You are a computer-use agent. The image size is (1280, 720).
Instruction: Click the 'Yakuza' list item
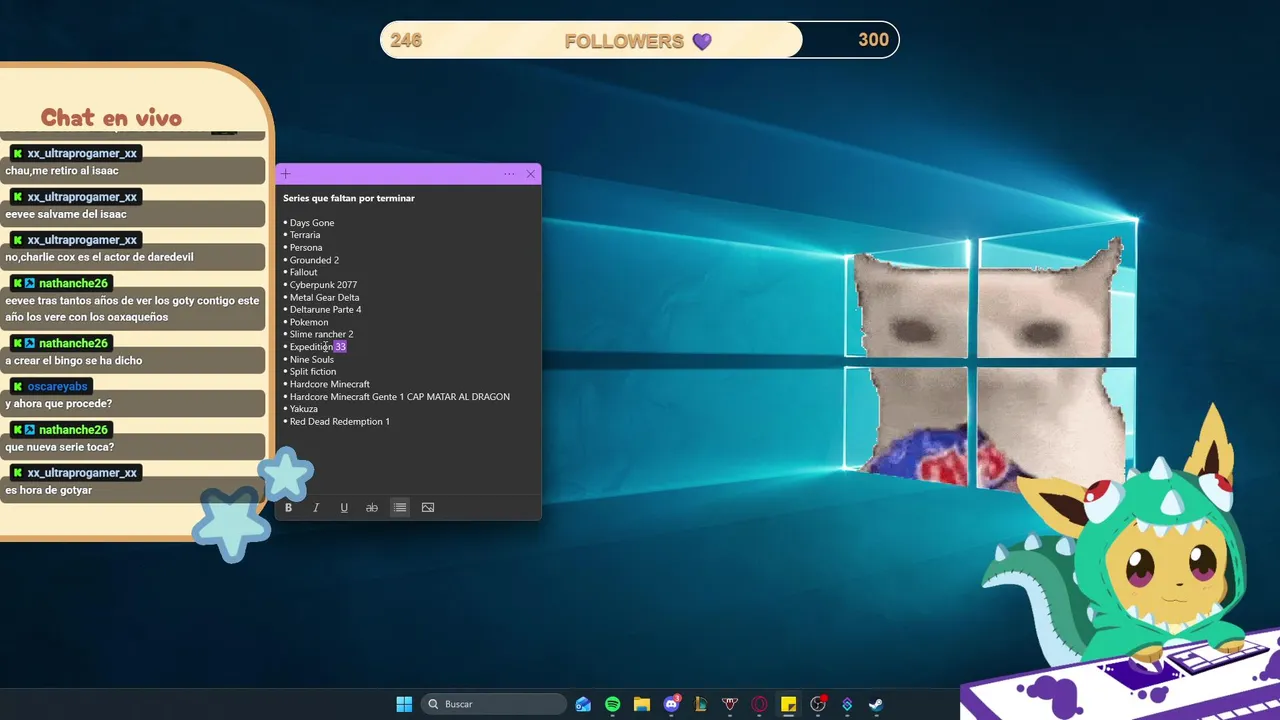coord(304,409)
